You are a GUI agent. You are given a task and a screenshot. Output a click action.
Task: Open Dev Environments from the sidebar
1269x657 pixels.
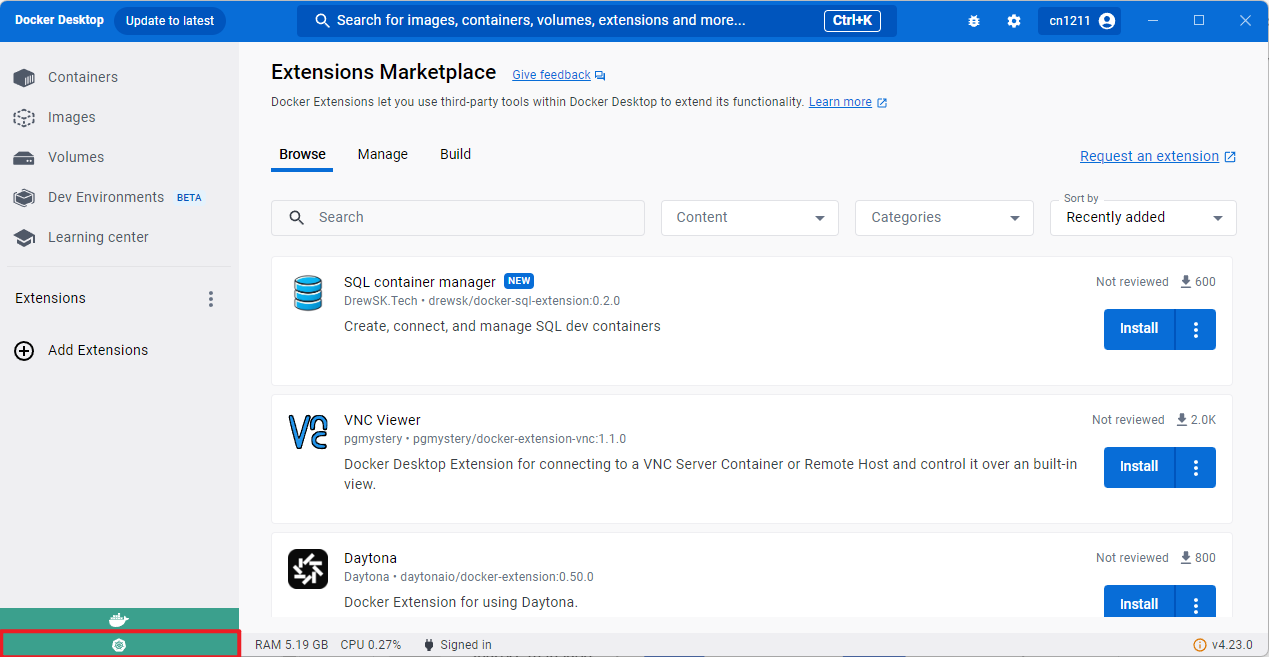[x=105, y=197]
